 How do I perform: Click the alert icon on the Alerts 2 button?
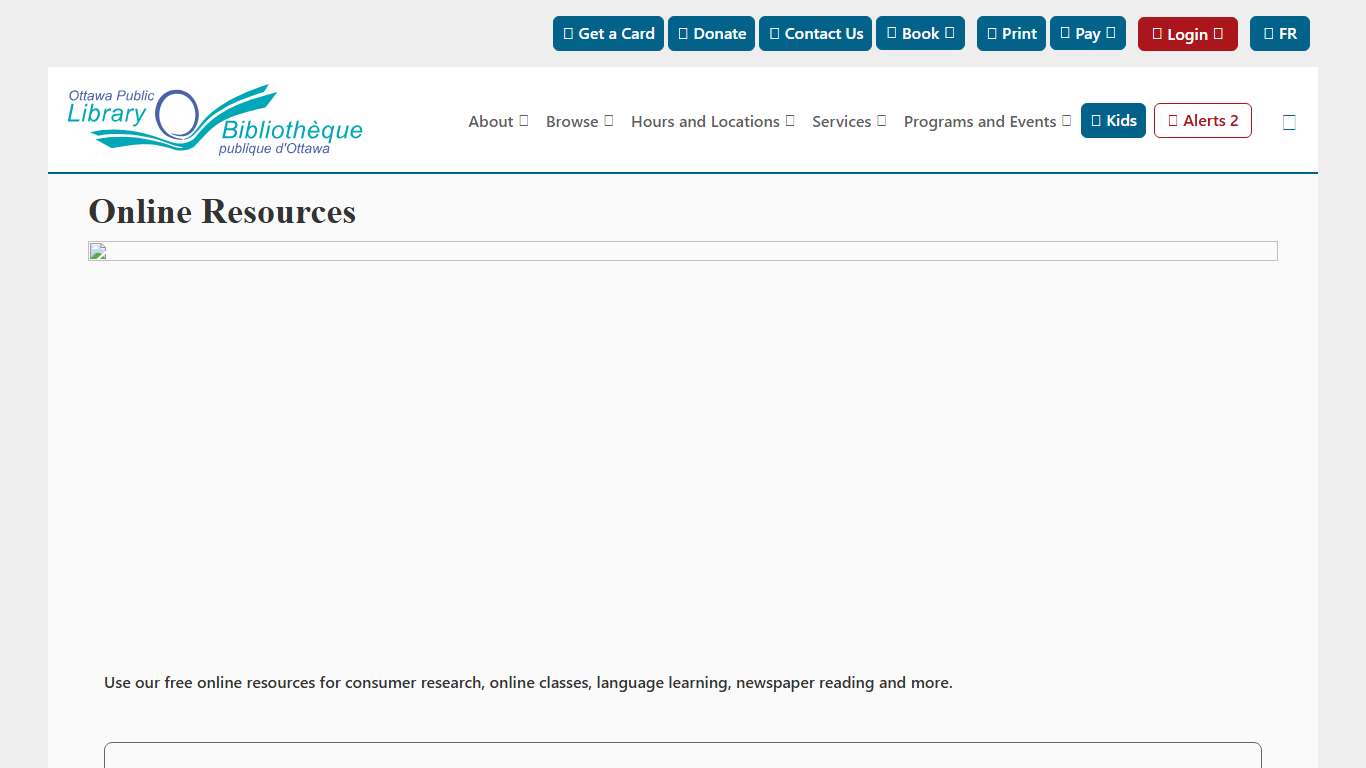pyautogui.click(x=1171, y=120)
